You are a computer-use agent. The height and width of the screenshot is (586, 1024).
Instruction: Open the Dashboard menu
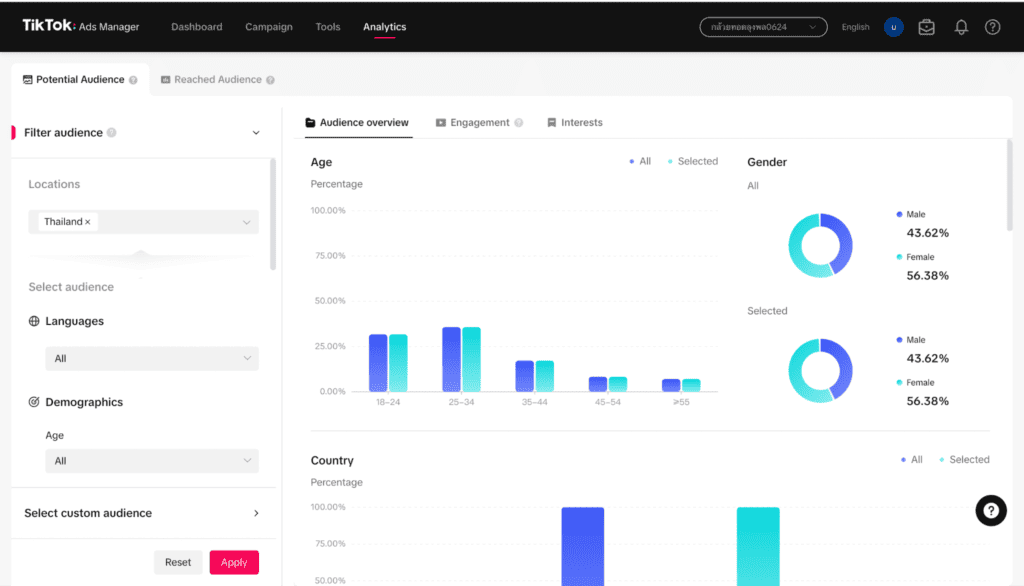[x=197, y=27]
